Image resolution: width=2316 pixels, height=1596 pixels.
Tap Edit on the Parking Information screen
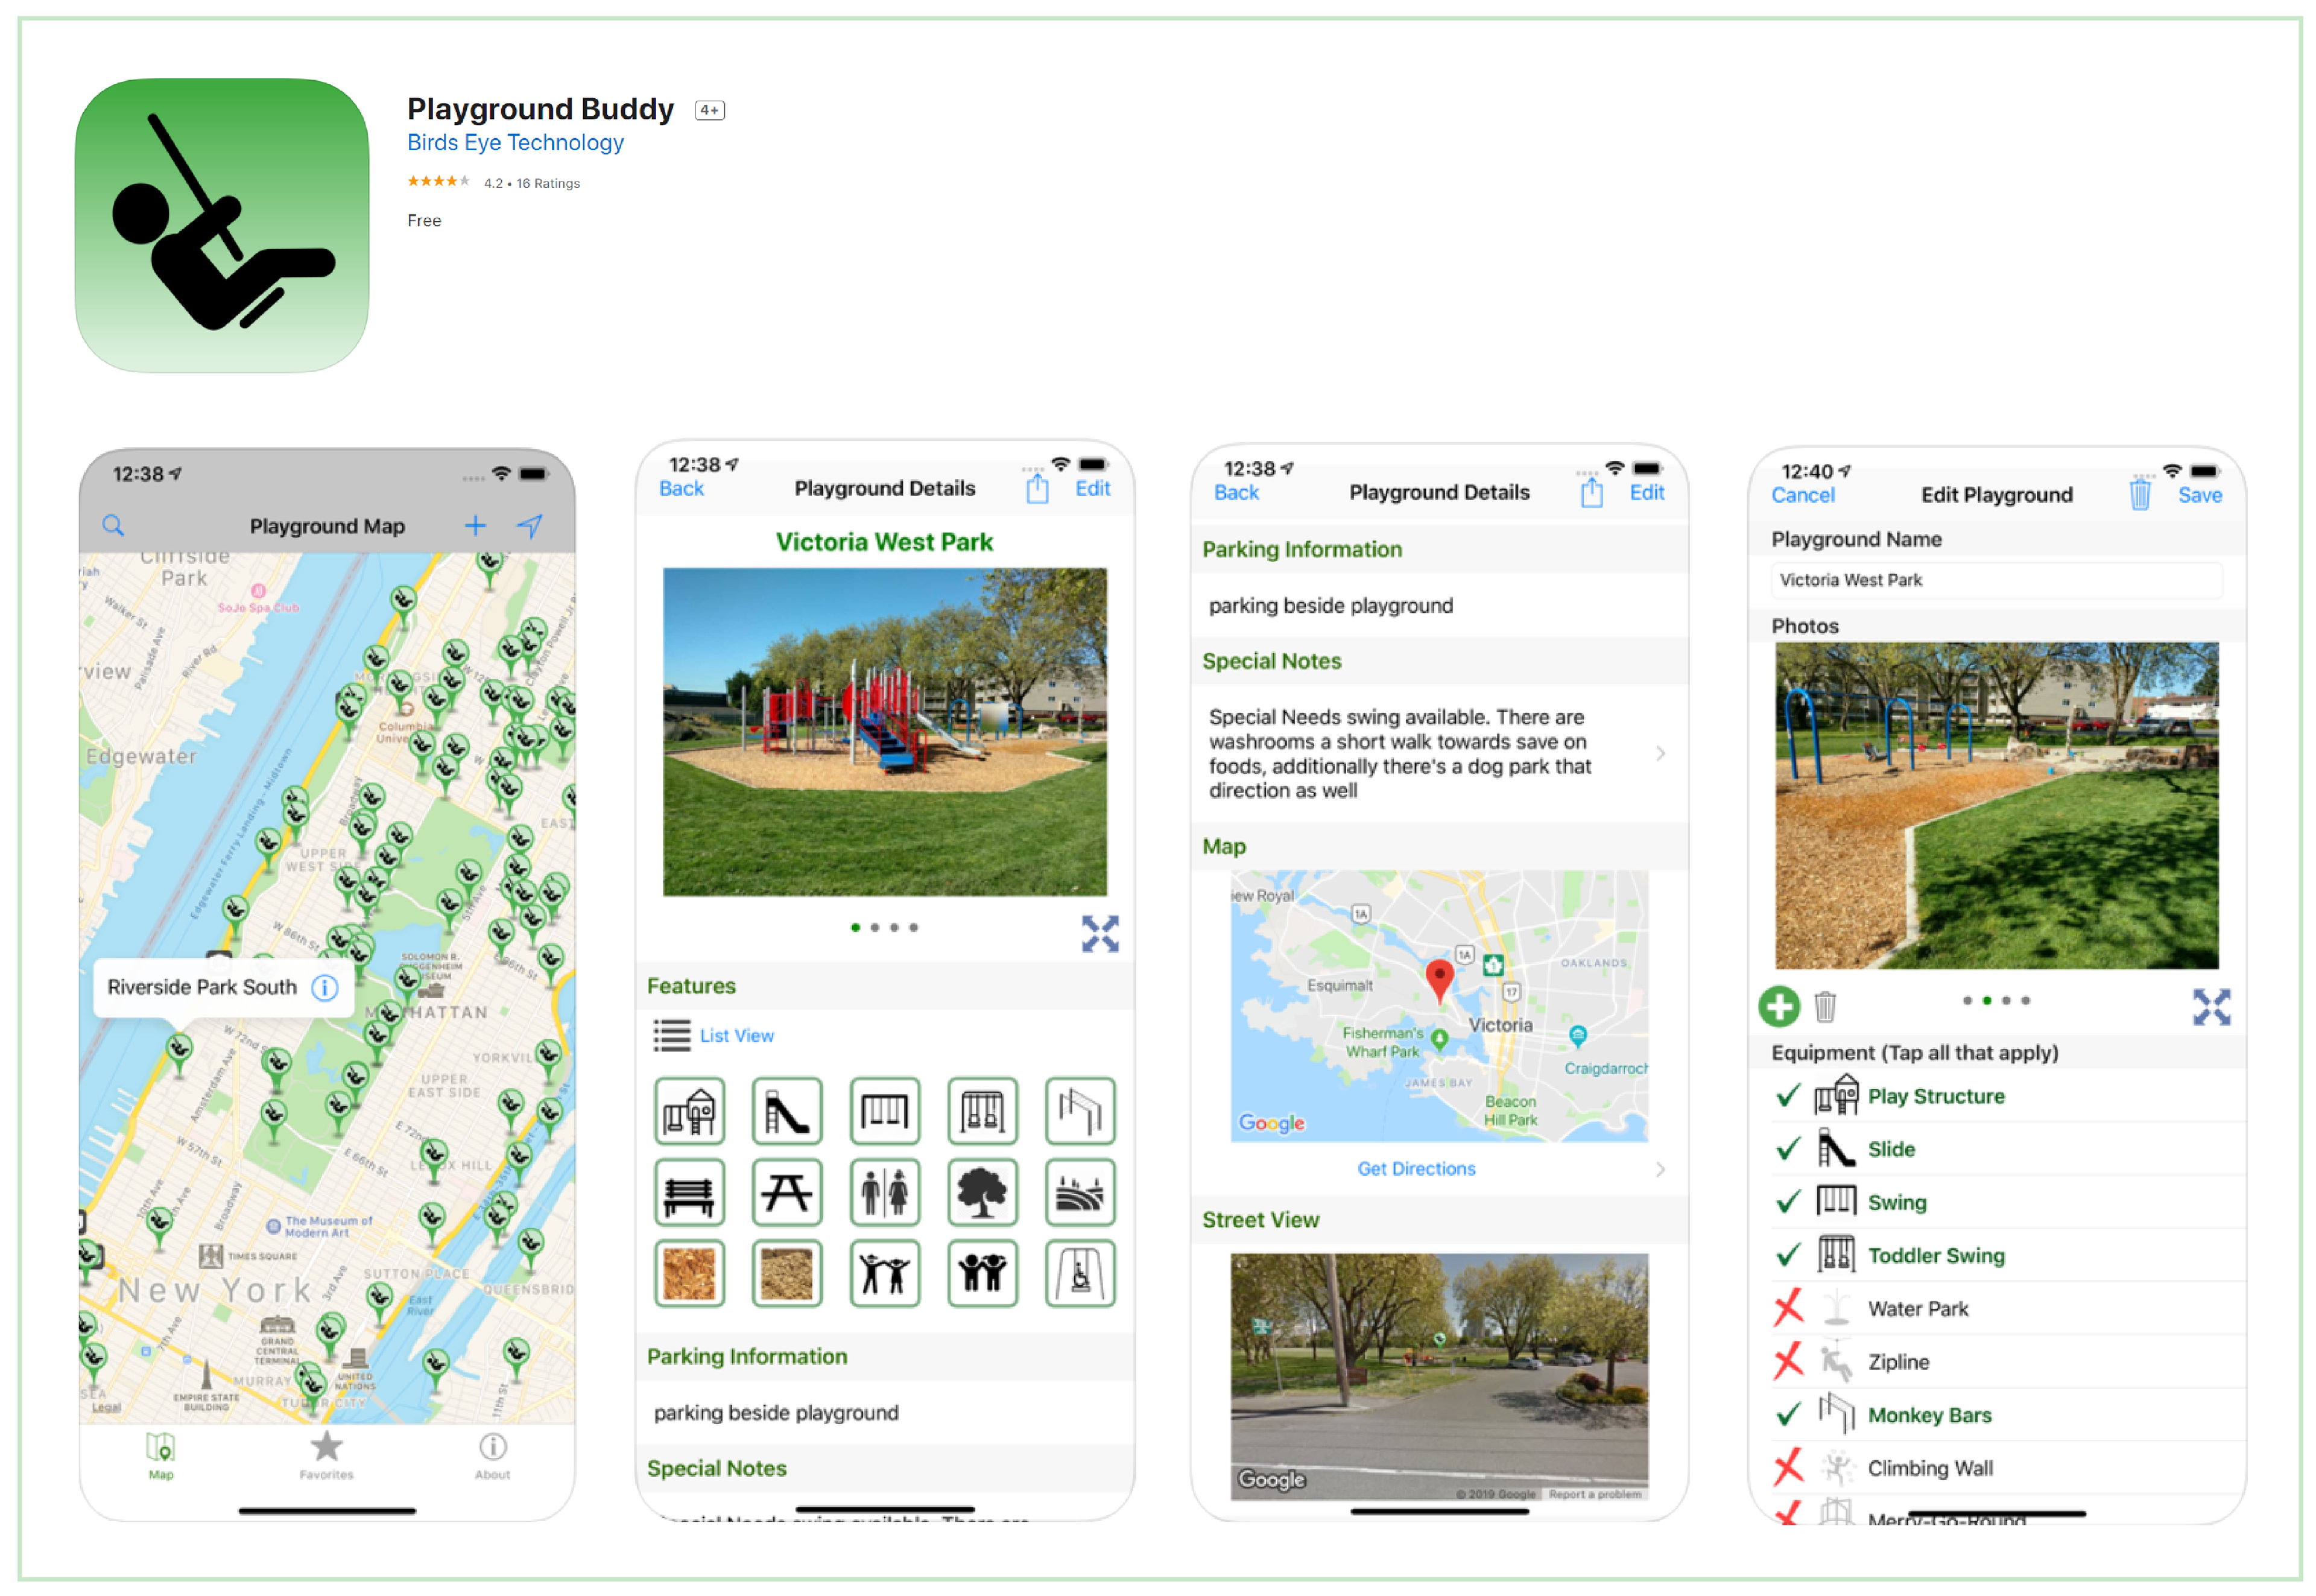tap(1646, 493)
